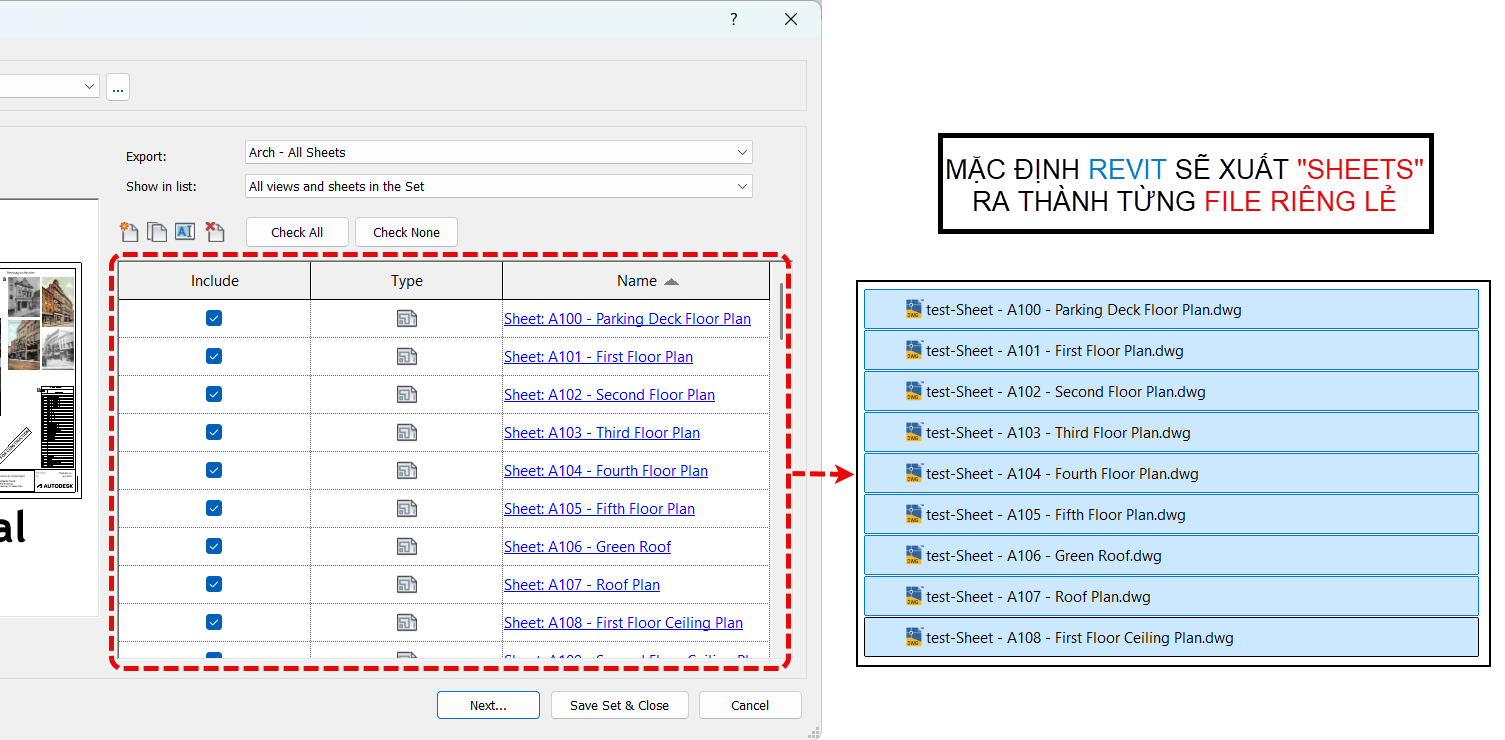The height and width of the screenshot is (740, 1505).
Task: Click the Duplicate Set icon
Action: coord(157,232)
